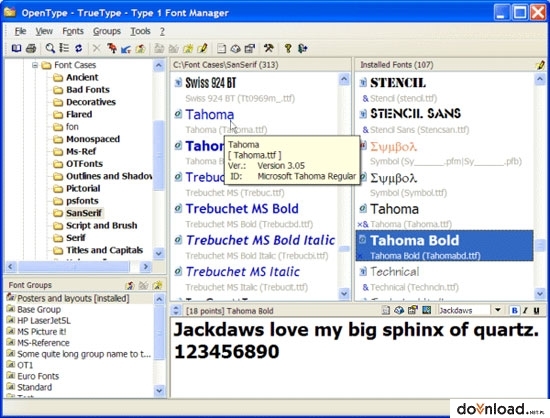Click the open book icon in toolbar
The height and width of the screenshot is (418, 550).
click(16, 48)
